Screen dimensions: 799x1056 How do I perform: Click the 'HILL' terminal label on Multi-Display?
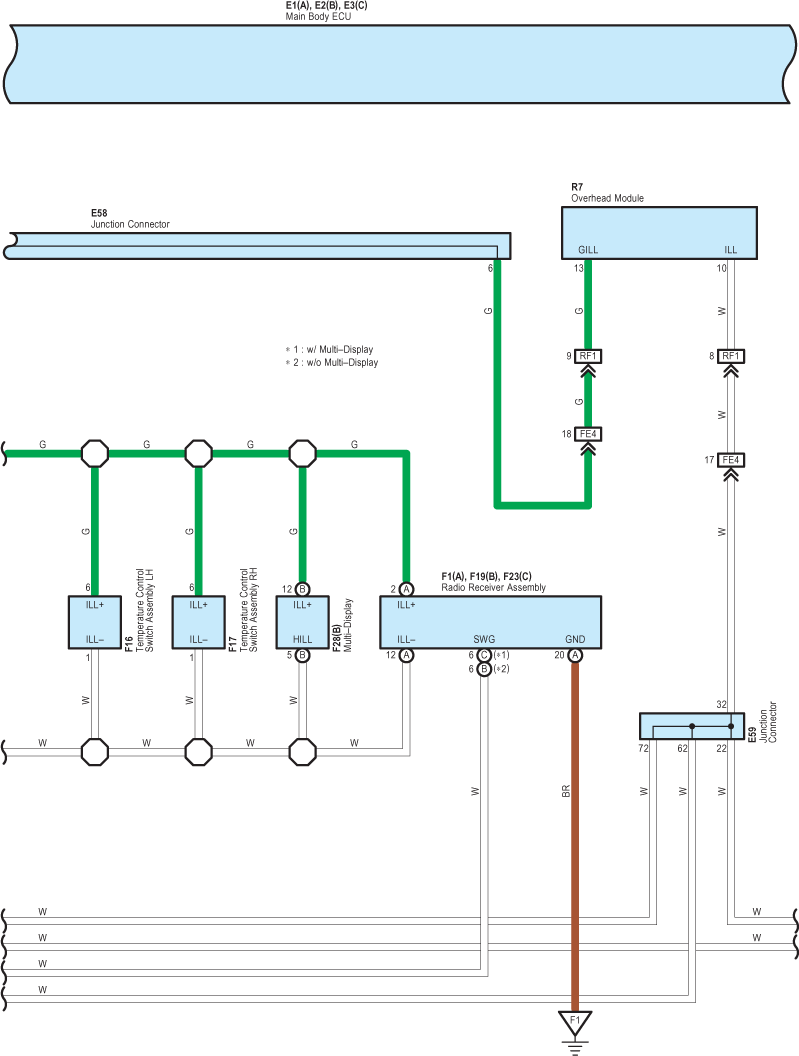click(x=302, y=639)
